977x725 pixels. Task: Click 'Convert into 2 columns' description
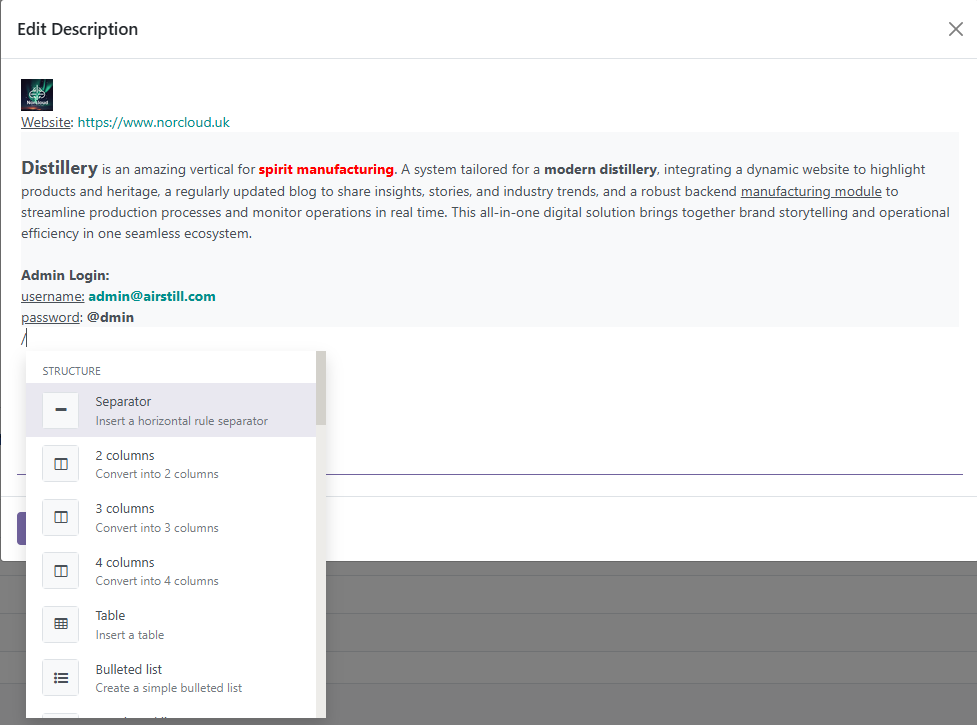[x=157, y=474]
